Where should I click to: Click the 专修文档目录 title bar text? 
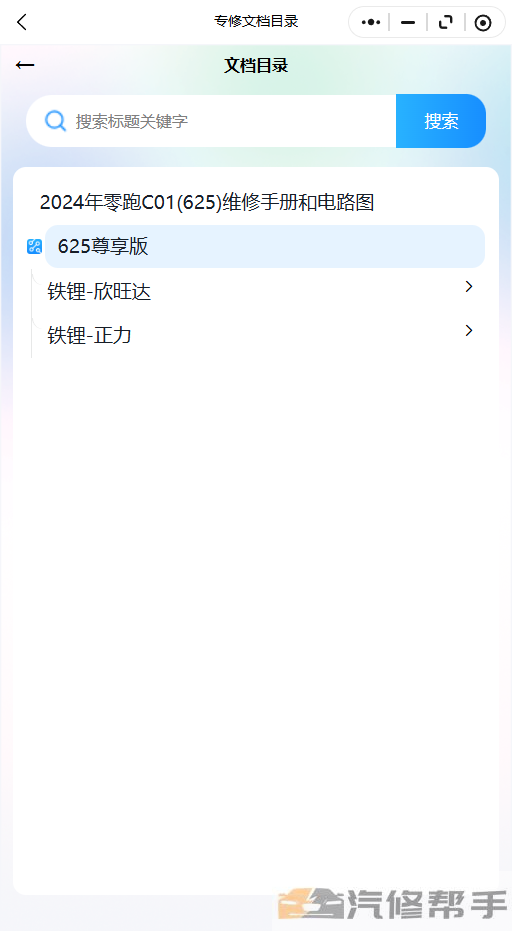pos(256,22)
